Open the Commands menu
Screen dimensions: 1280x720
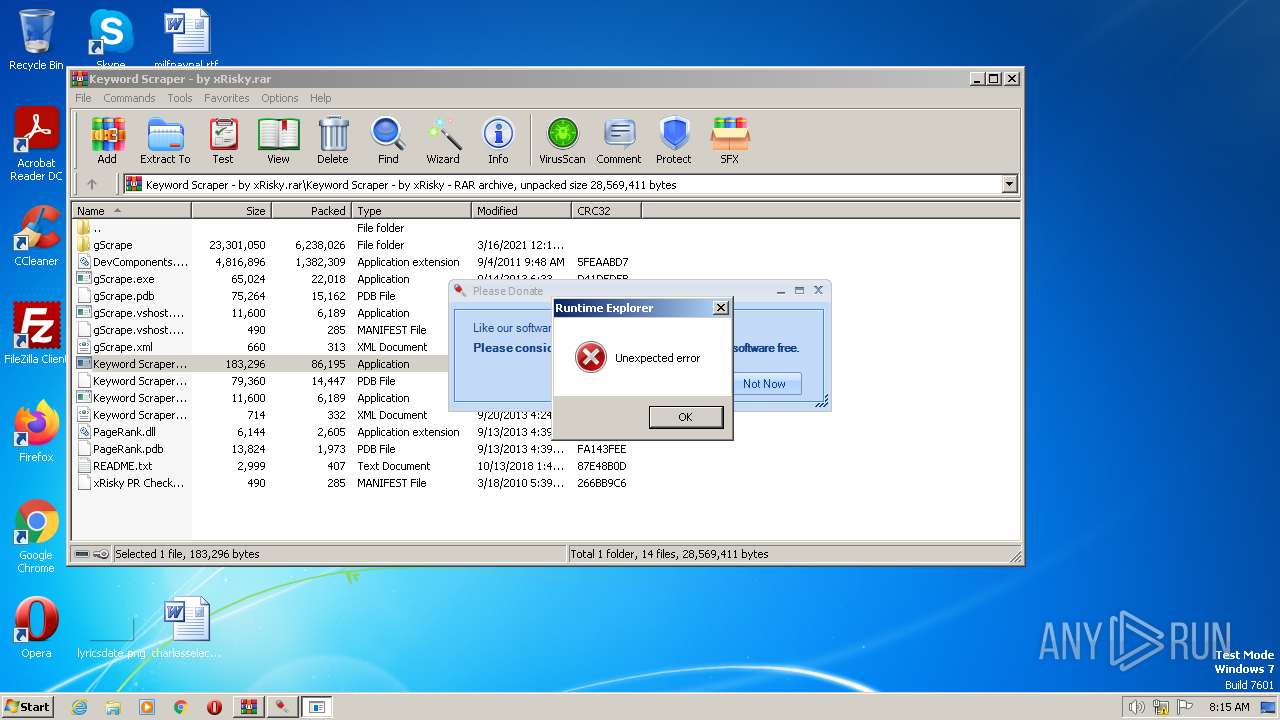point(129,98)
